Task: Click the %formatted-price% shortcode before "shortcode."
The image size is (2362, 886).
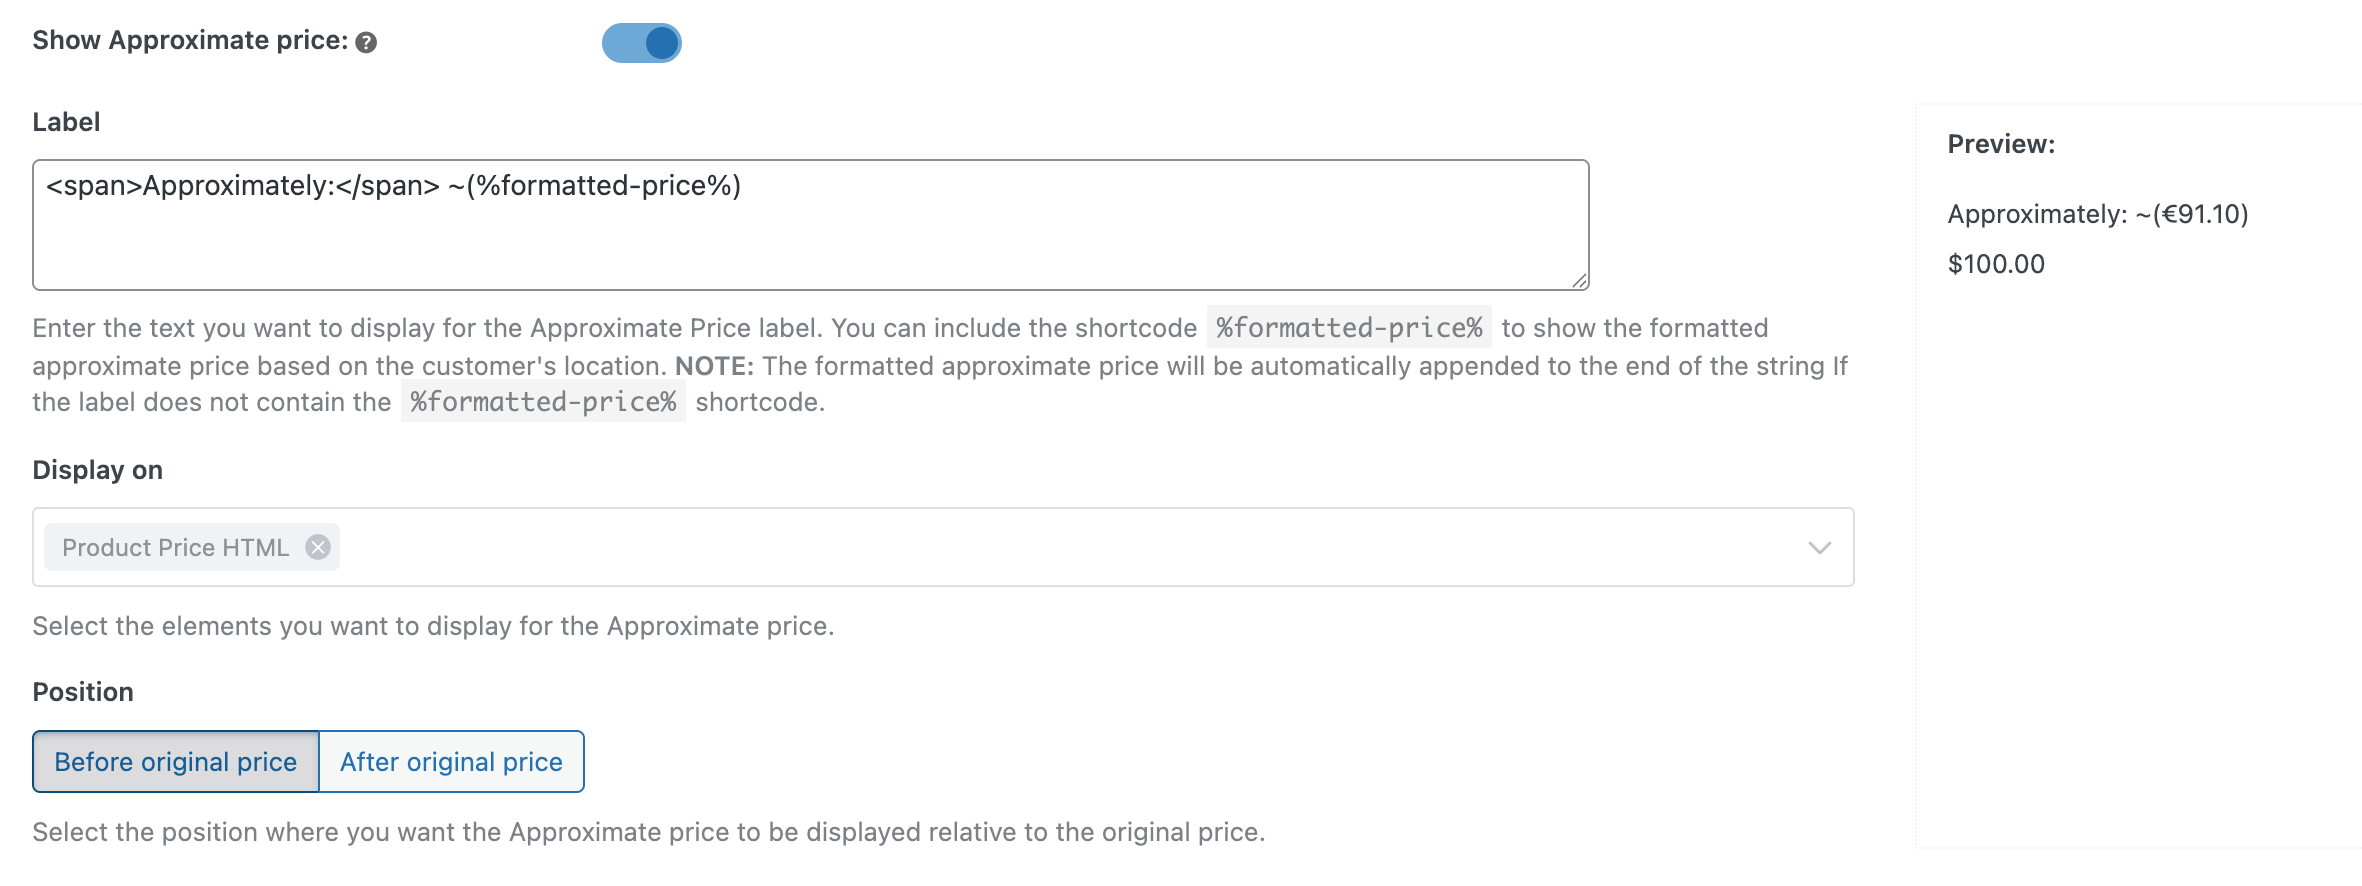Action: click(543, 402)
